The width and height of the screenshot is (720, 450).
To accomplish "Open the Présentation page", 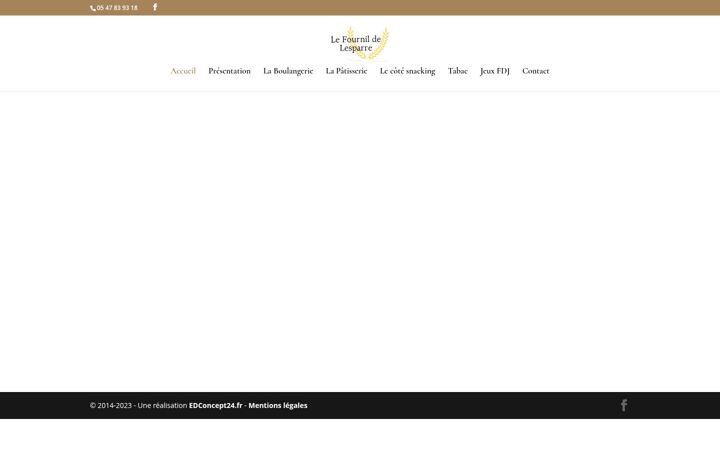I will tap(229, 71).
